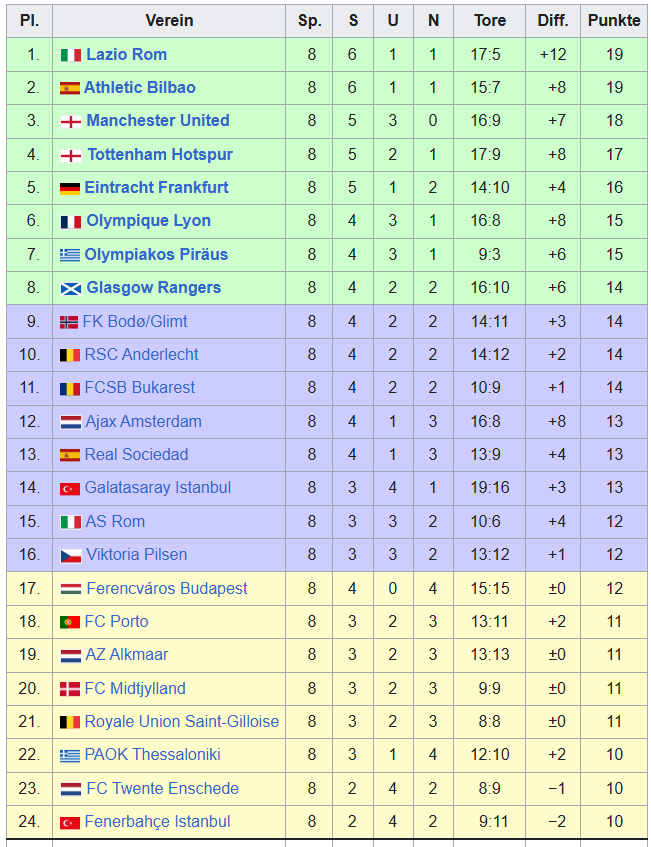Click the Verein column header
Image resolution: width=651 pixels, height=847 pixels.
(x=169, y=21)
